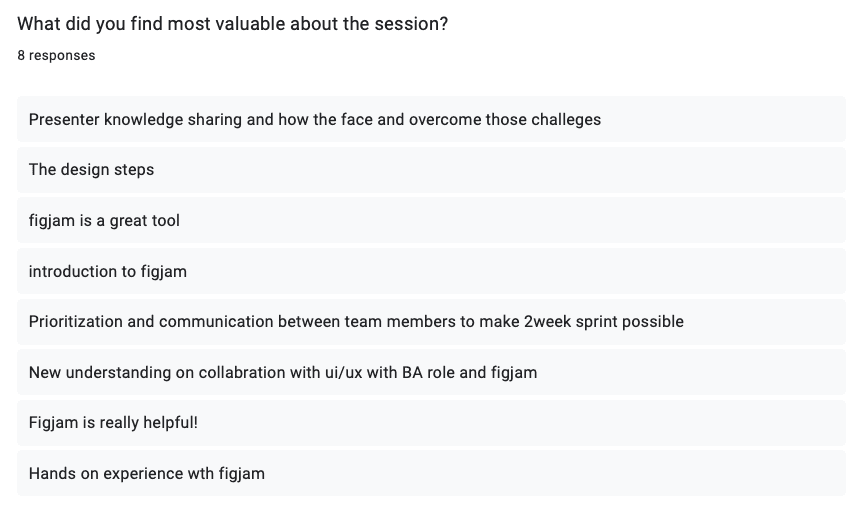Image resolution: width=867 pixels, height=516 pixels.
Task: Click the '8 responses' count label
Action: 56,55
